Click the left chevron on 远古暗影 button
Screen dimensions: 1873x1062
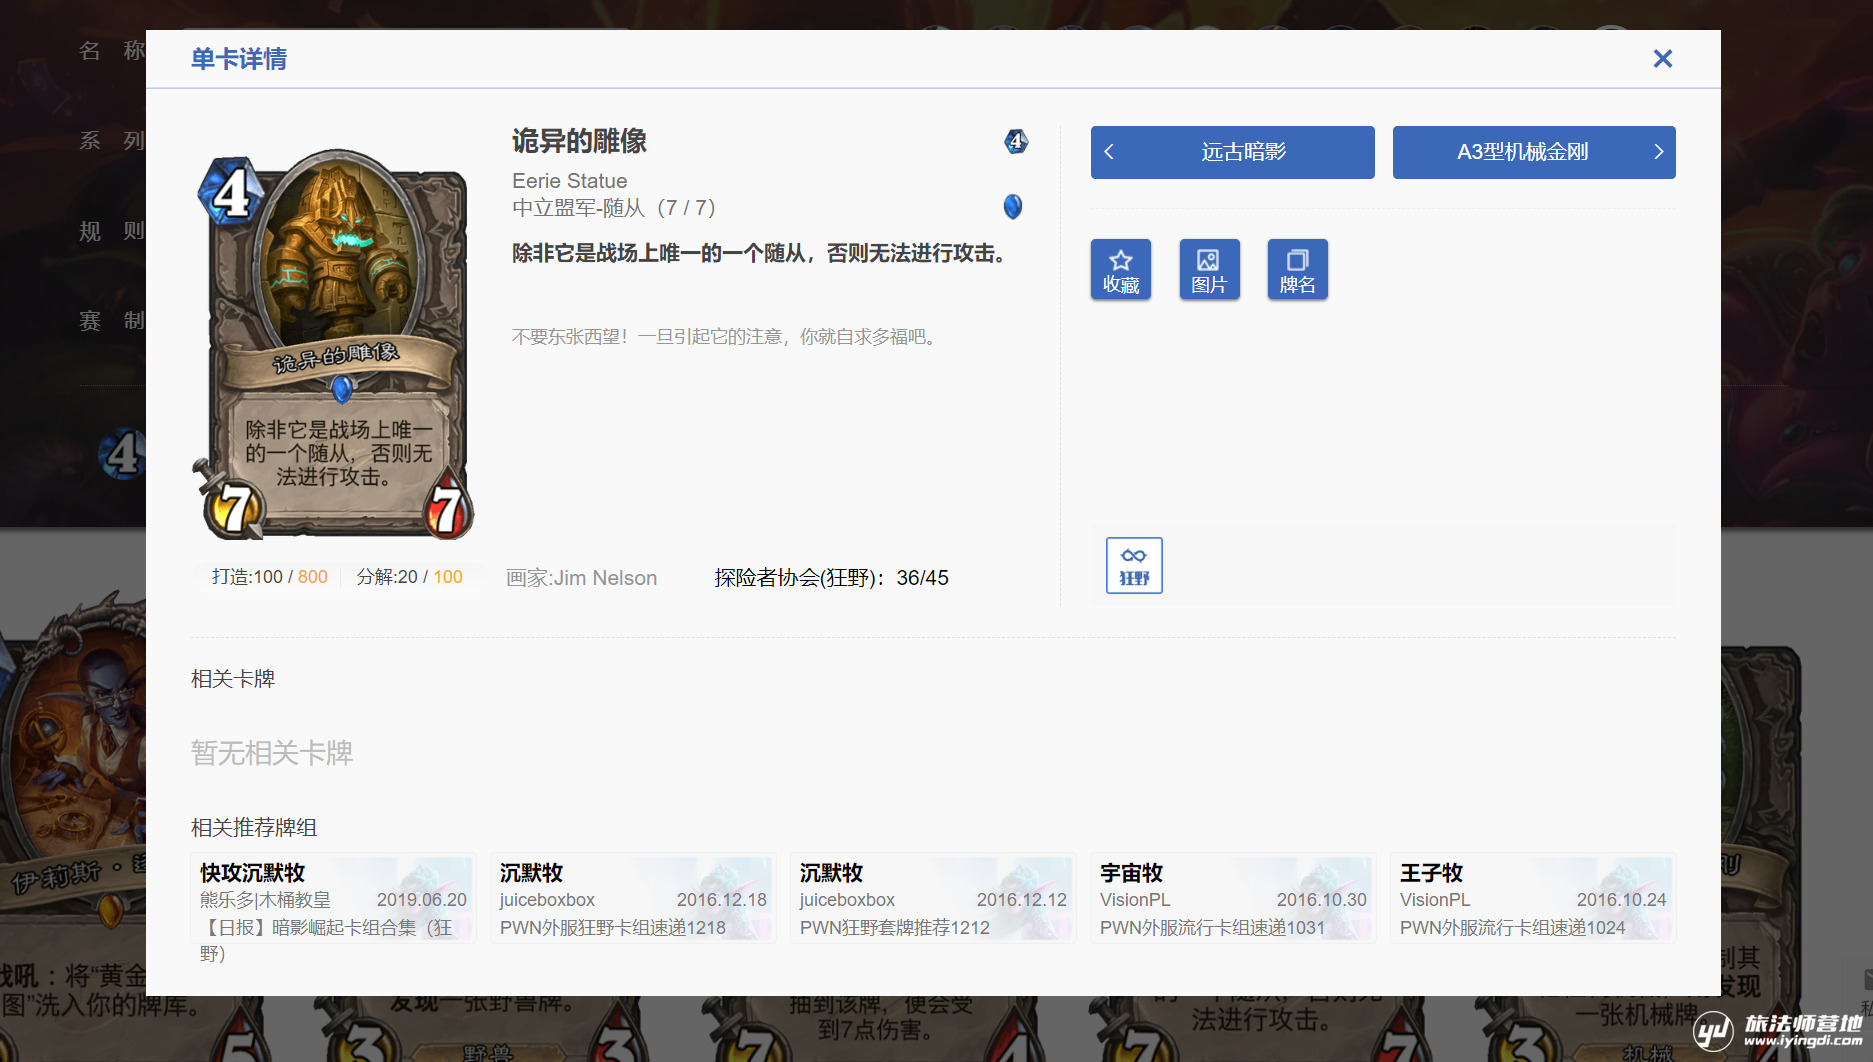(x=1109, y=152)
